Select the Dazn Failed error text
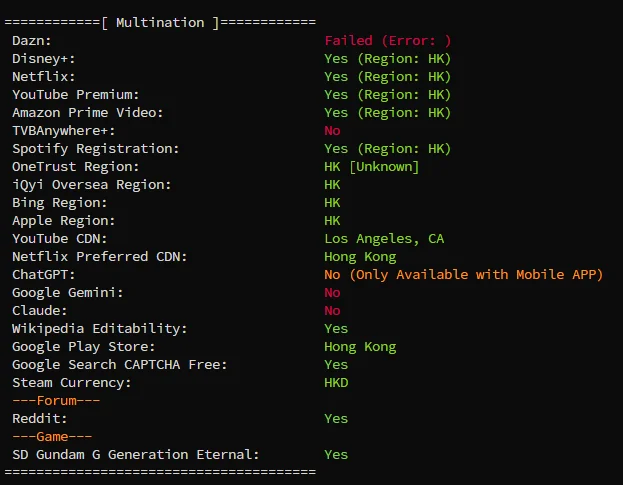The height and width of the screenshot is (485, 623). [388, 41]
